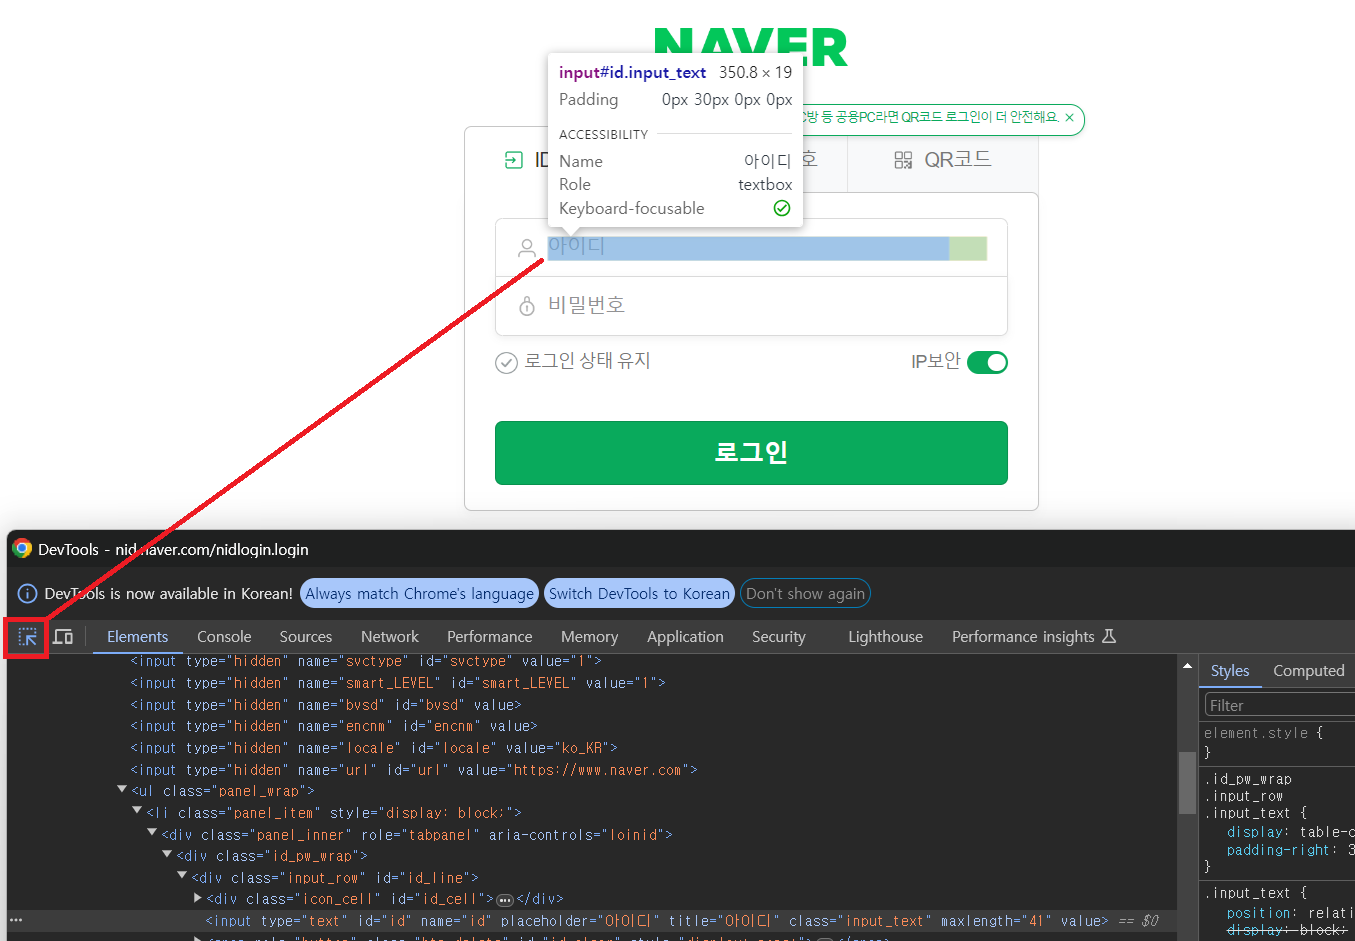
Task: Click the ellipsis badge in id_cell div
Action: 505,900
